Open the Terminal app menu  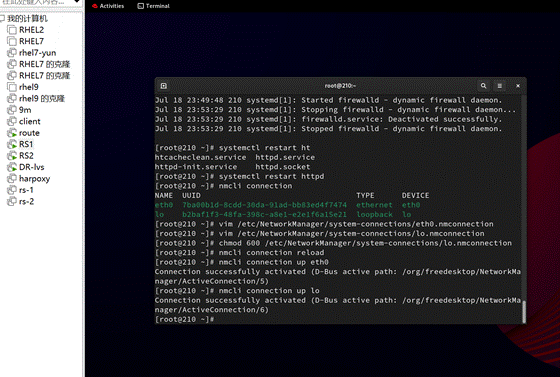(x=154, y=6)
